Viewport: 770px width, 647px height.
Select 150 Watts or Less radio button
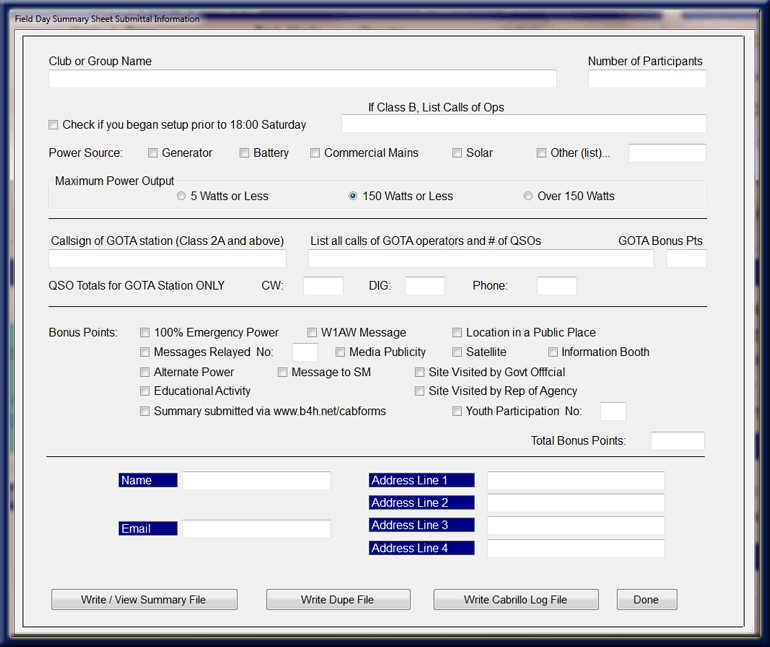click(x=353, y=196)
